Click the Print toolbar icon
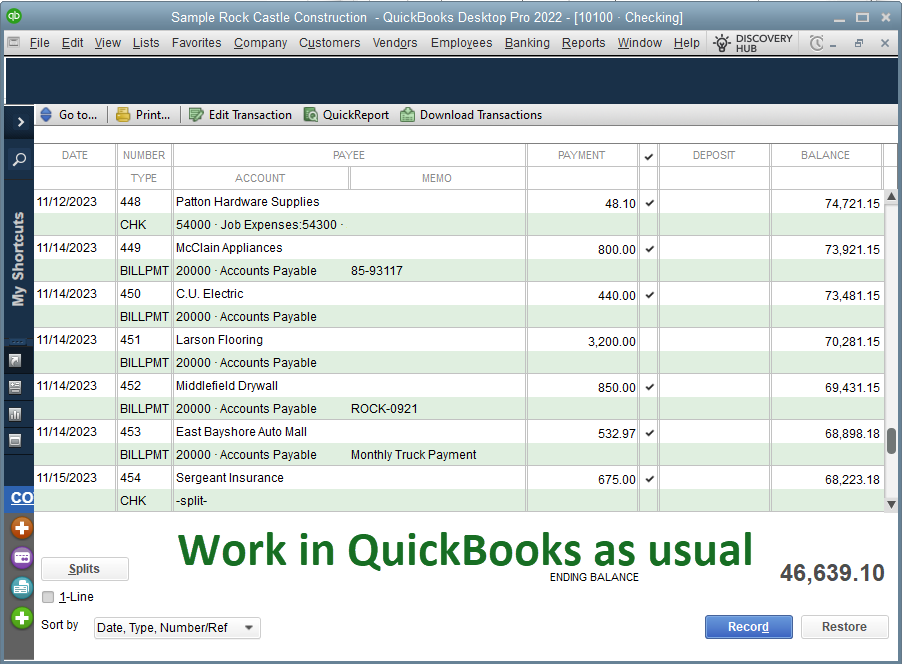Viewport: 902px width, 664px height. pyautogui.click(x=123, y=115)
